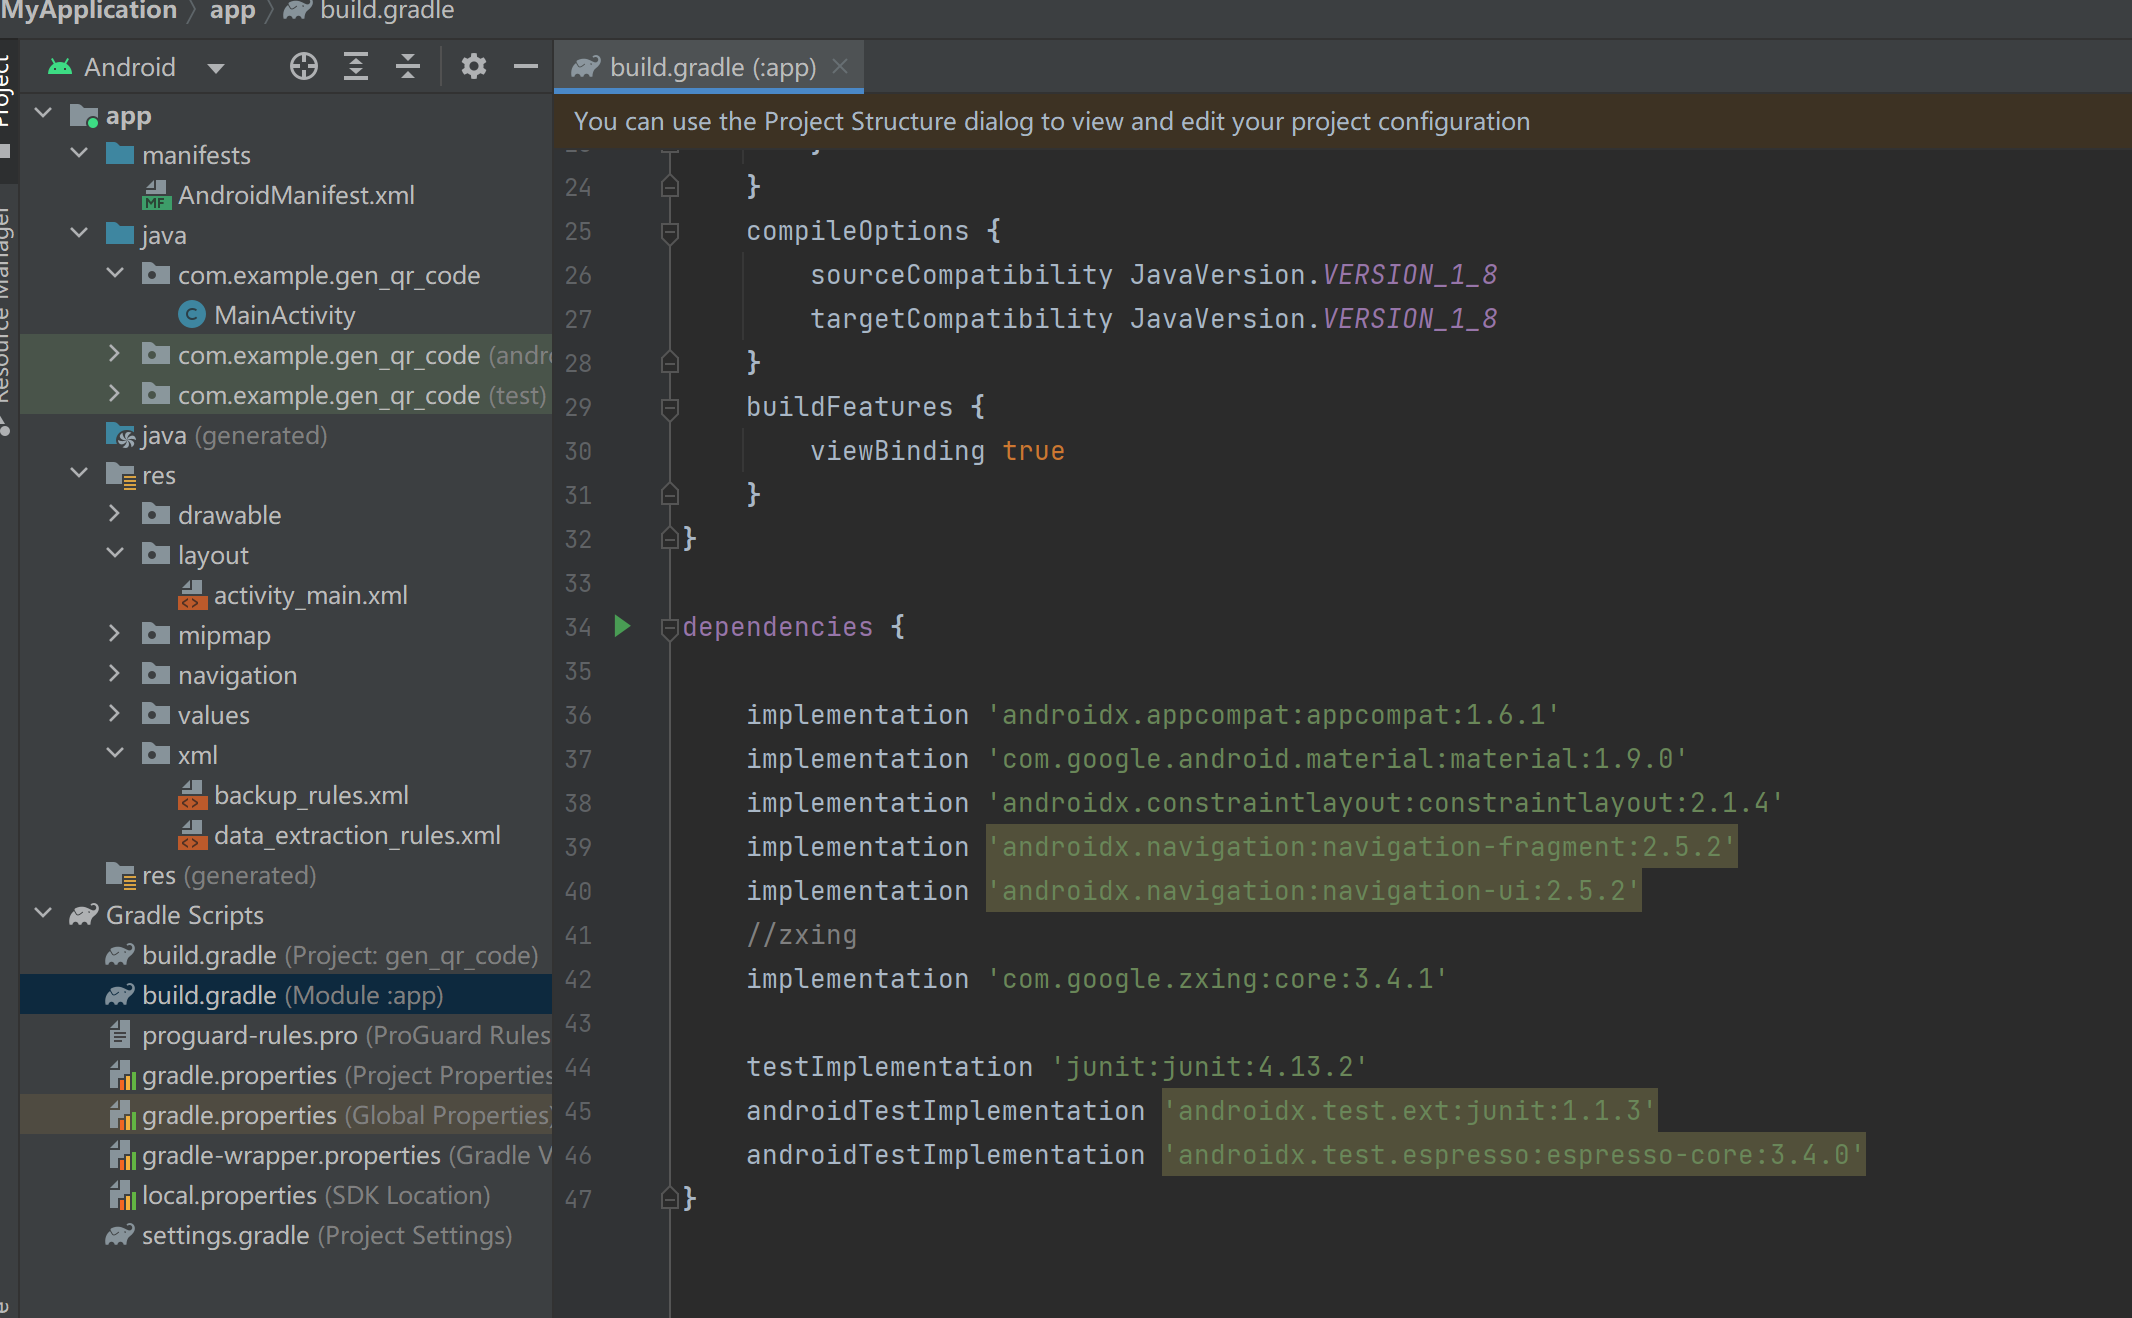Collapse the Gradle Scripts node
Image resolution: width=2132 pixels, height=1318 pixels.
[x=43, y=914]
